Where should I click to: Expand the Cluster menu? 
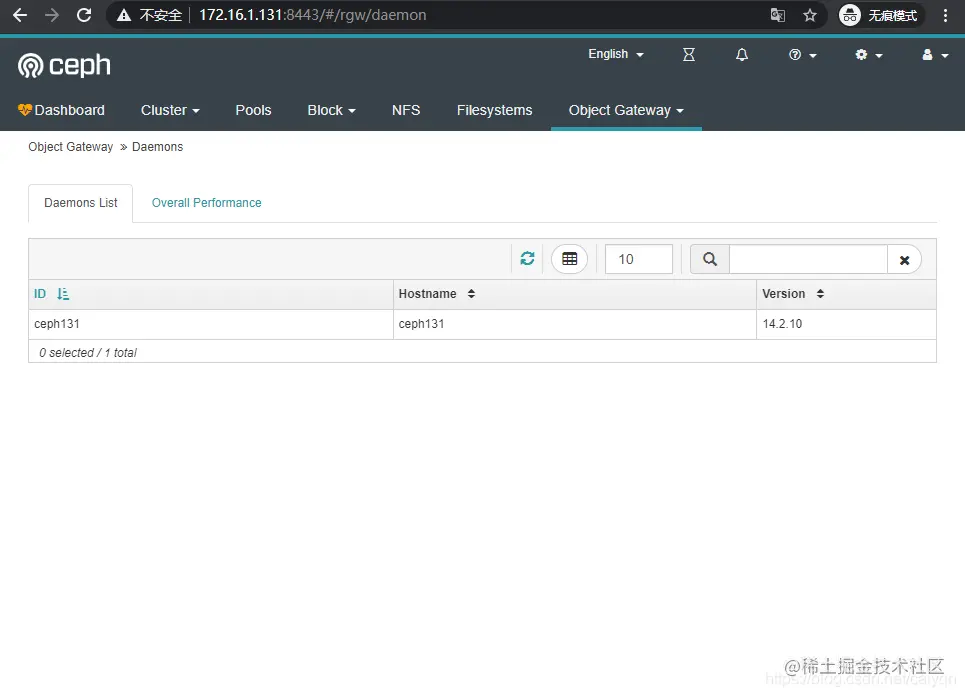(x=170, y=110)
